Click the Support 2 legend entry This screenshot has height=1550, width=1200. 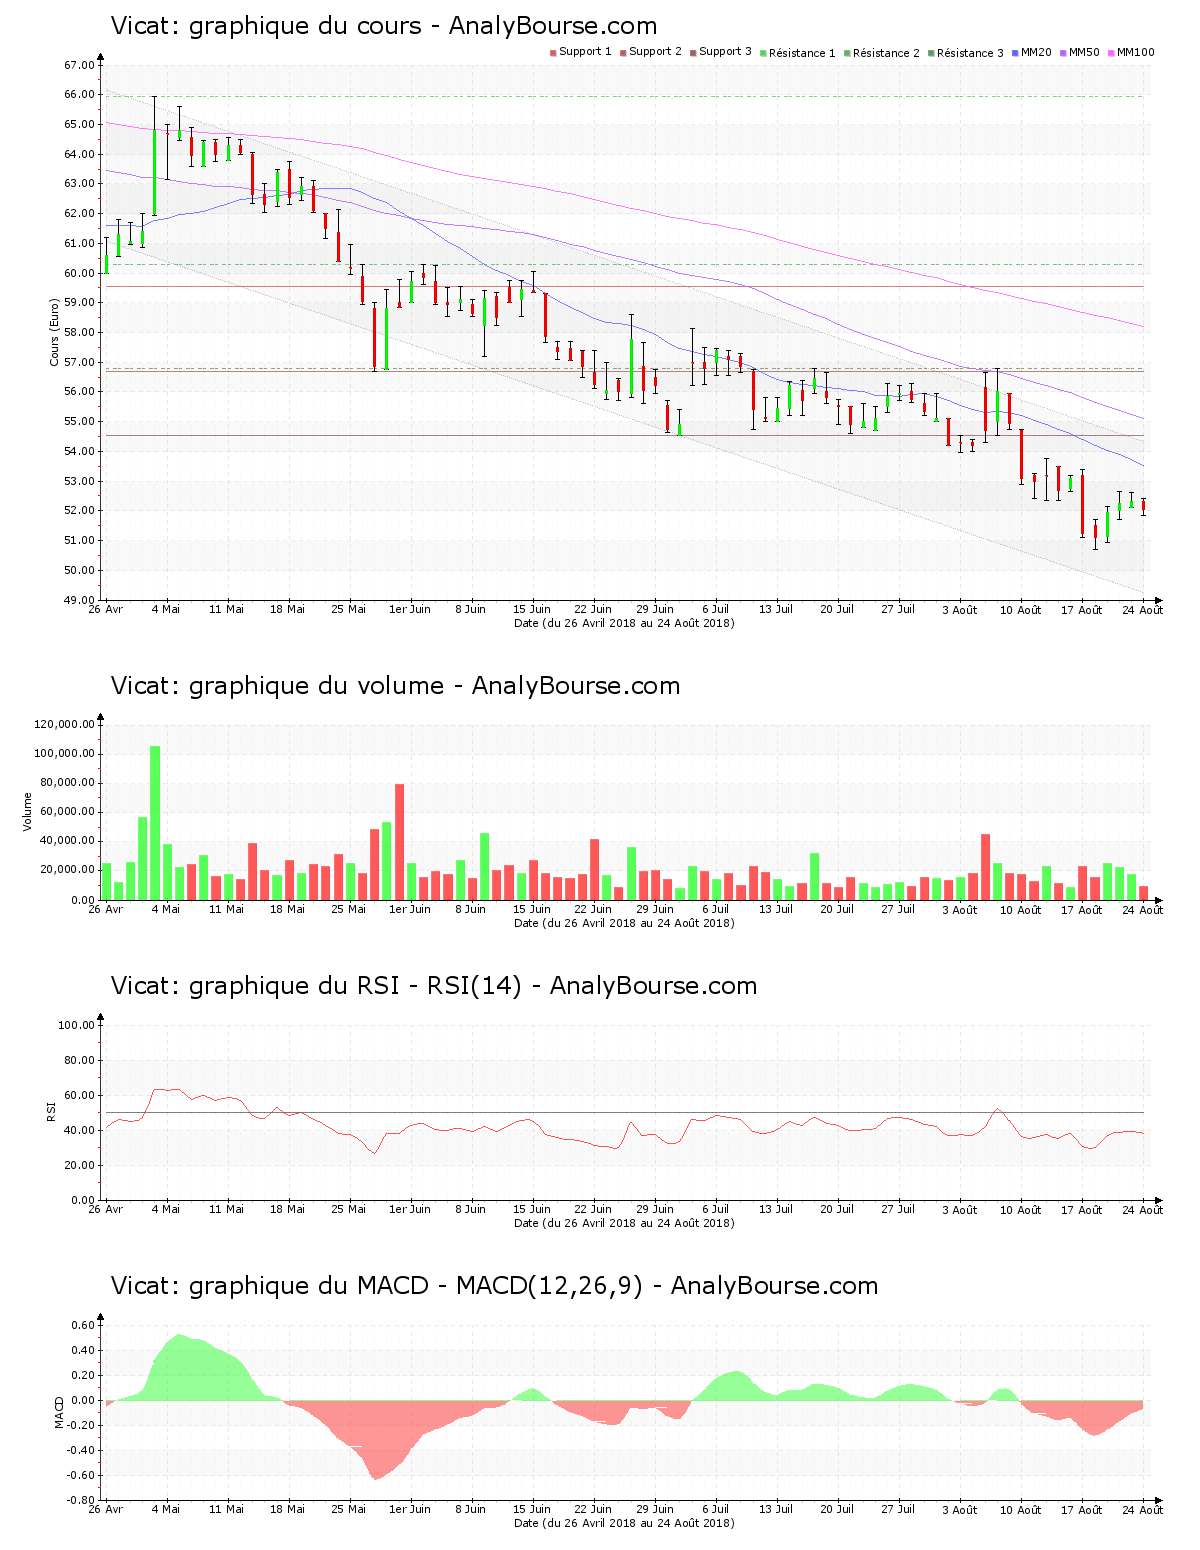650,52
